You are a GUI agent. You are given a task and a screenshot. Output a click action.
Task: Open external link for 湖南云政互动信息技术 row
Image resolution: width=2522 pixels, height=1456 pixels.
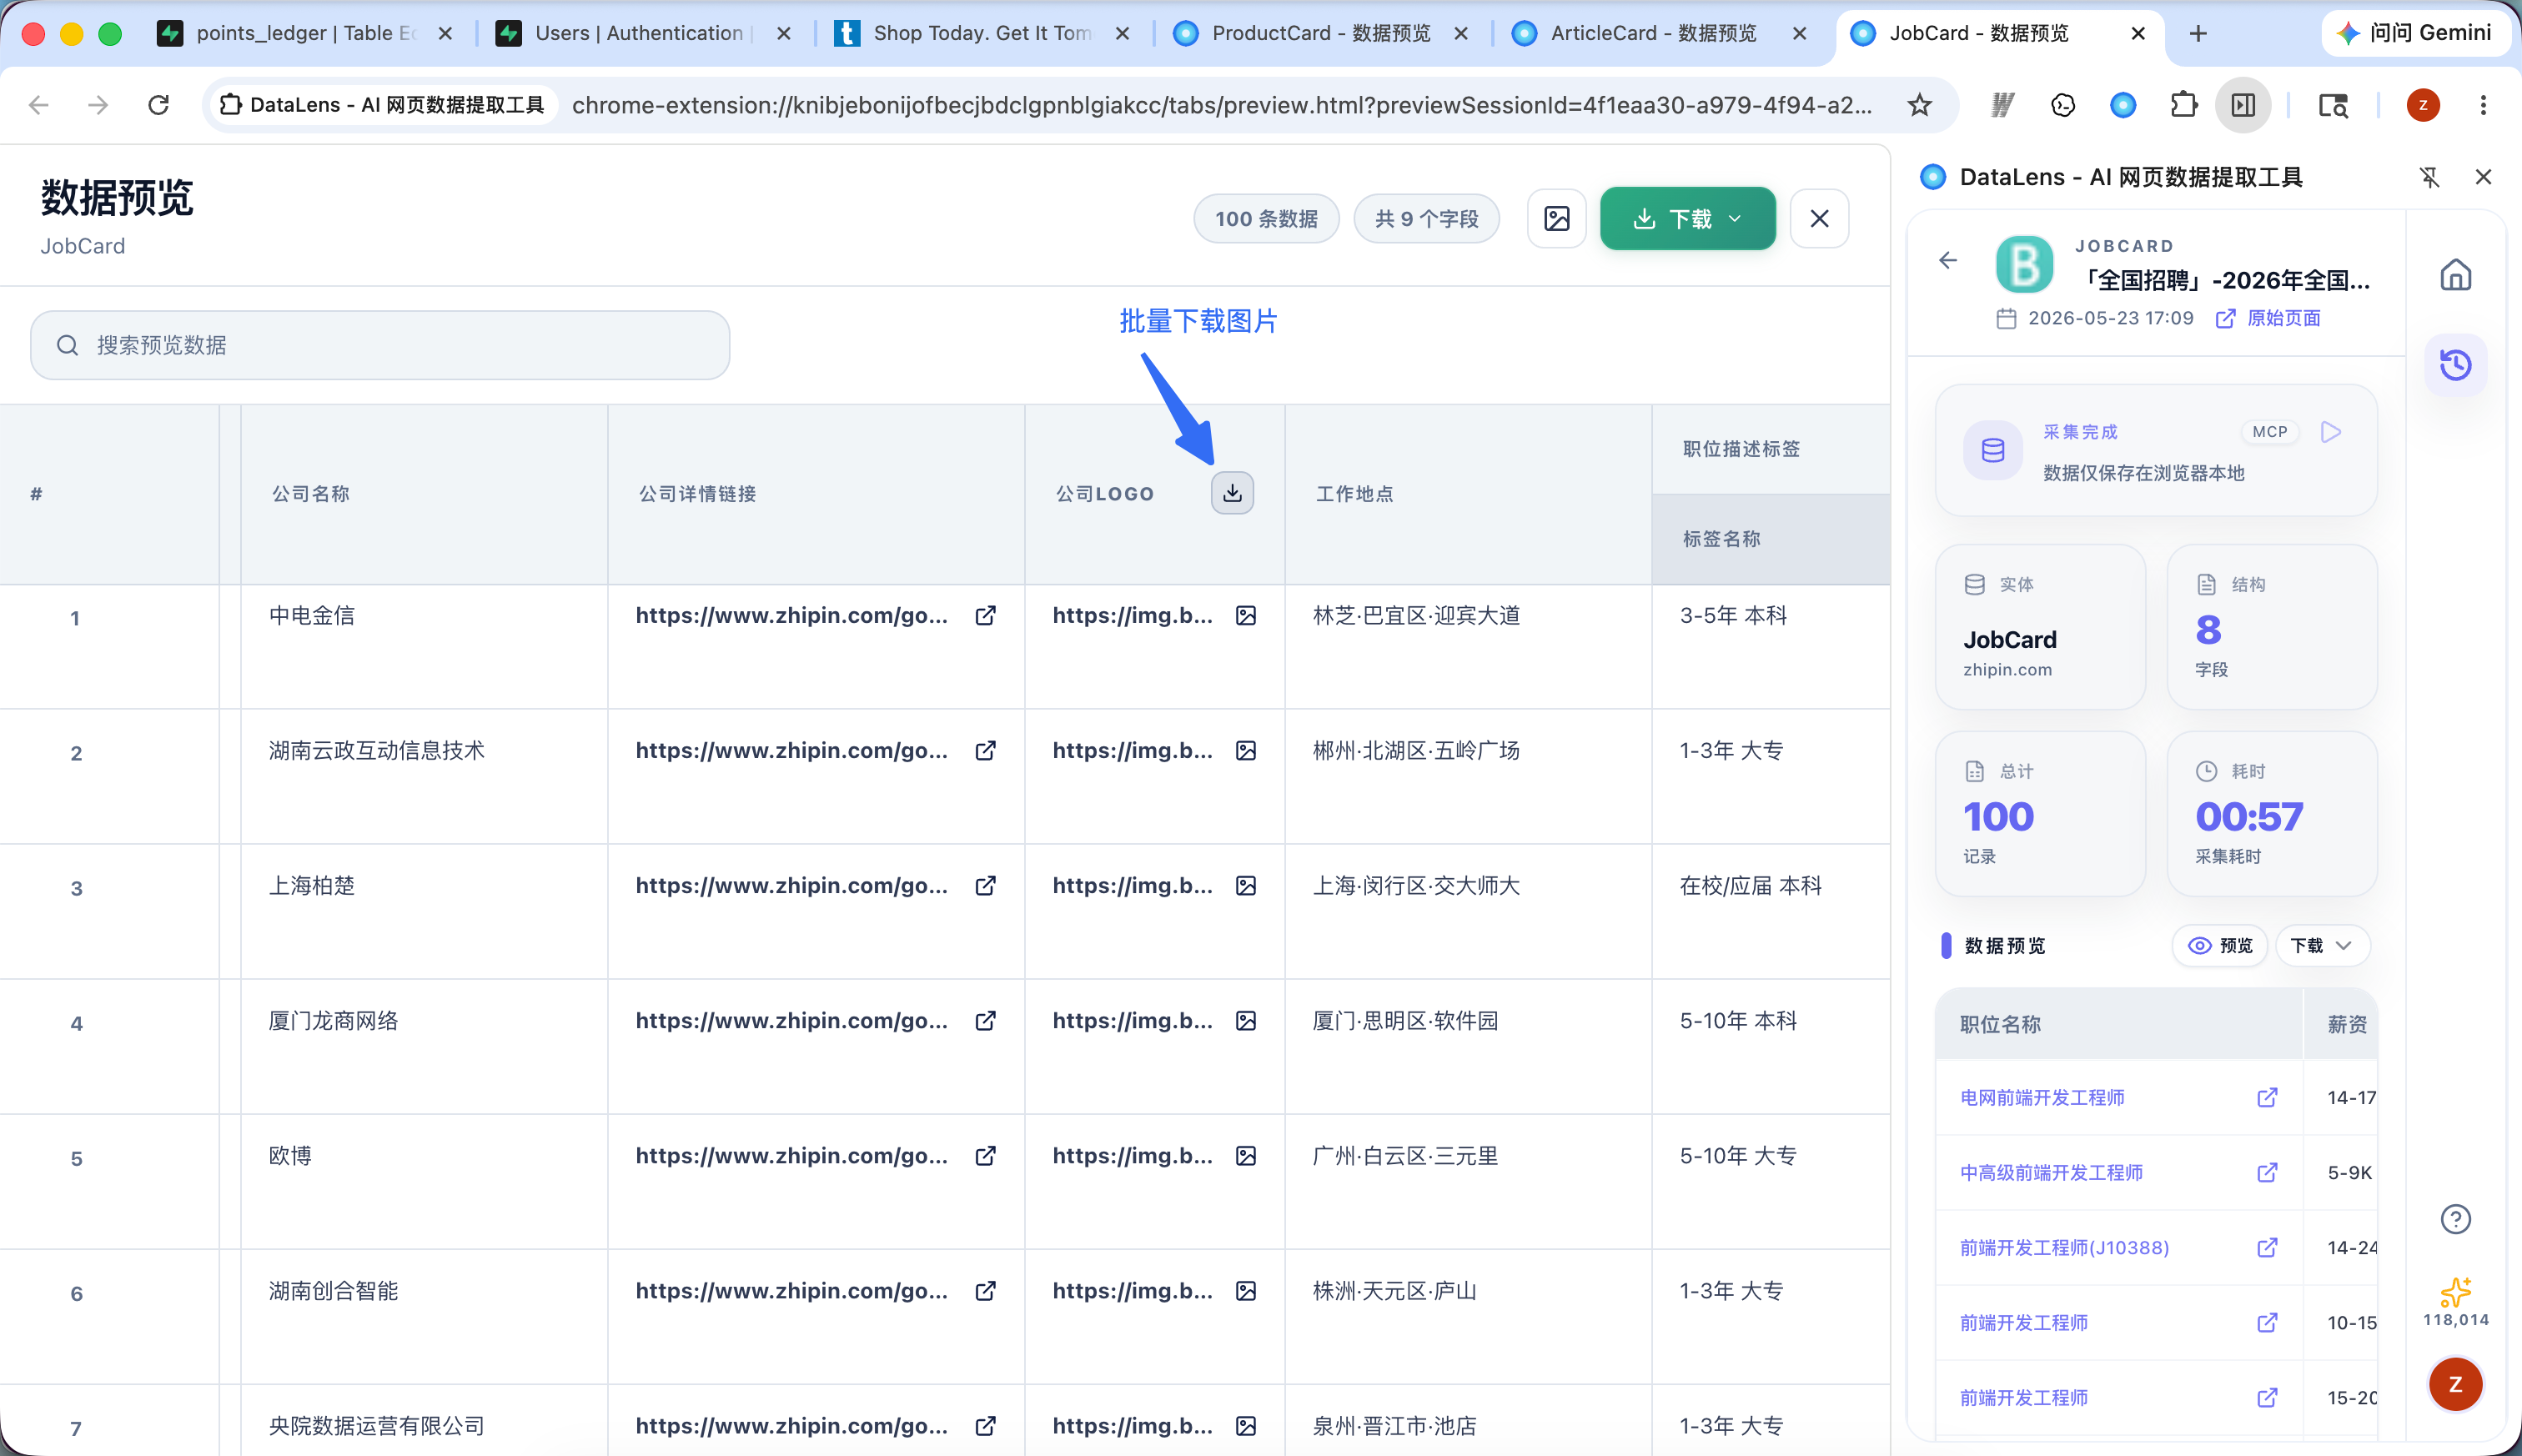pos(986,751)
